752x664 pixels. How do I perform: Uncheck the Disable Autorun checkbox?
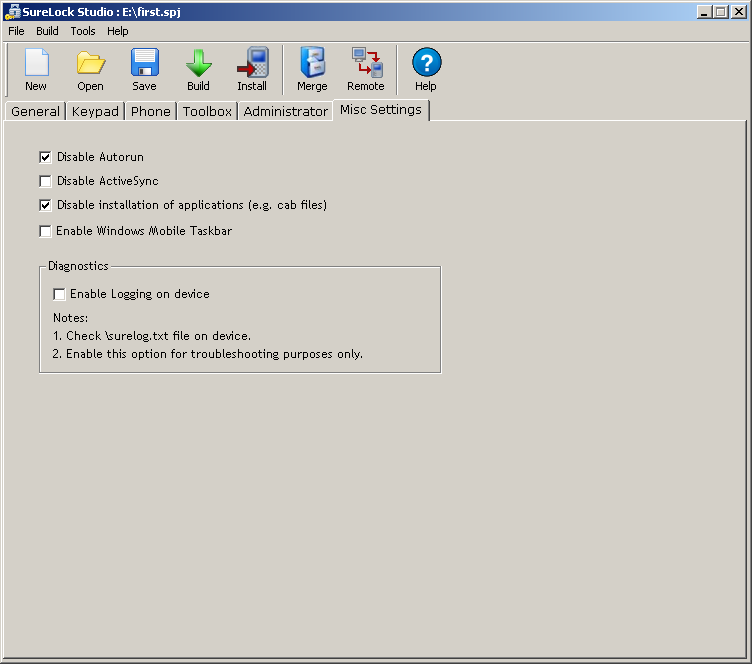[x=45, y=157]
